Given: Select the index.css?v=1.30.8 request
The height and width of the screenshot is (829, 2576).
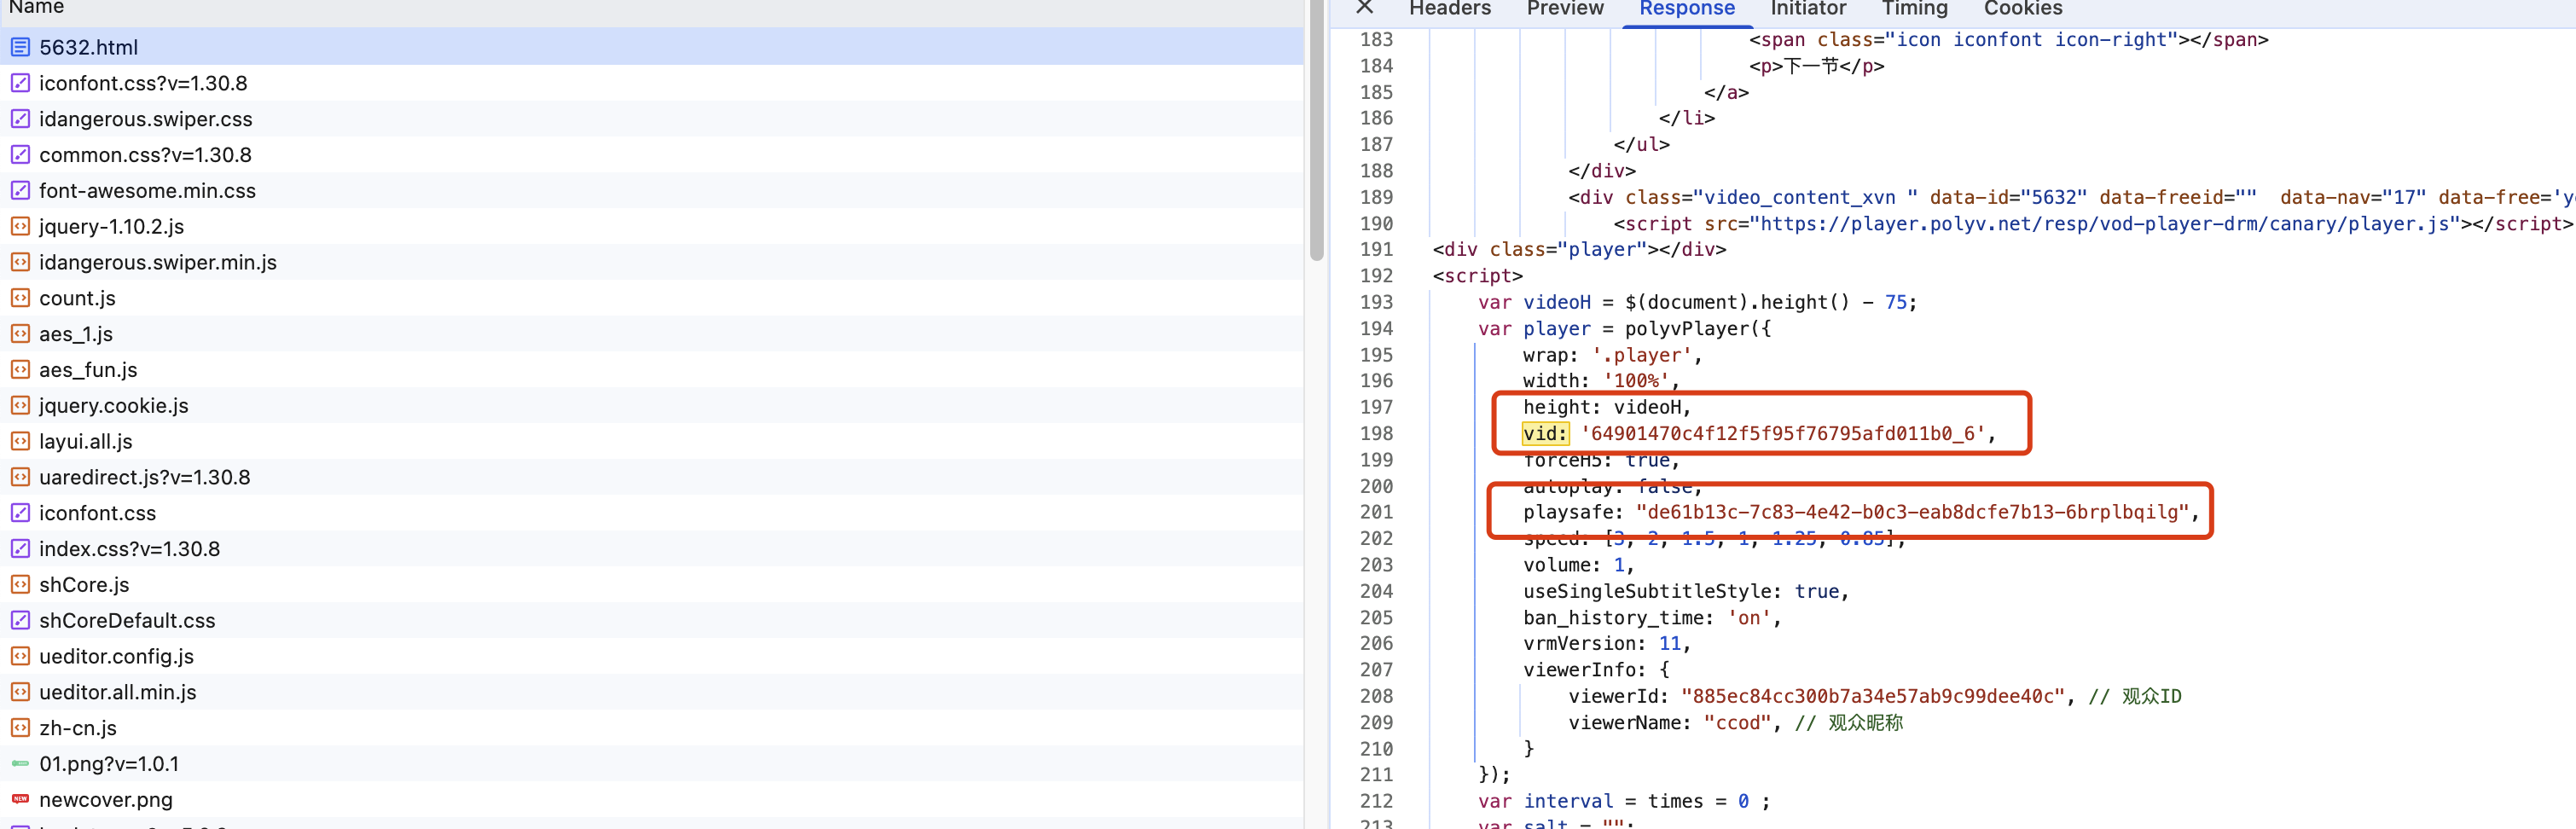Looking at the screenshot, I should click(652, 549).
